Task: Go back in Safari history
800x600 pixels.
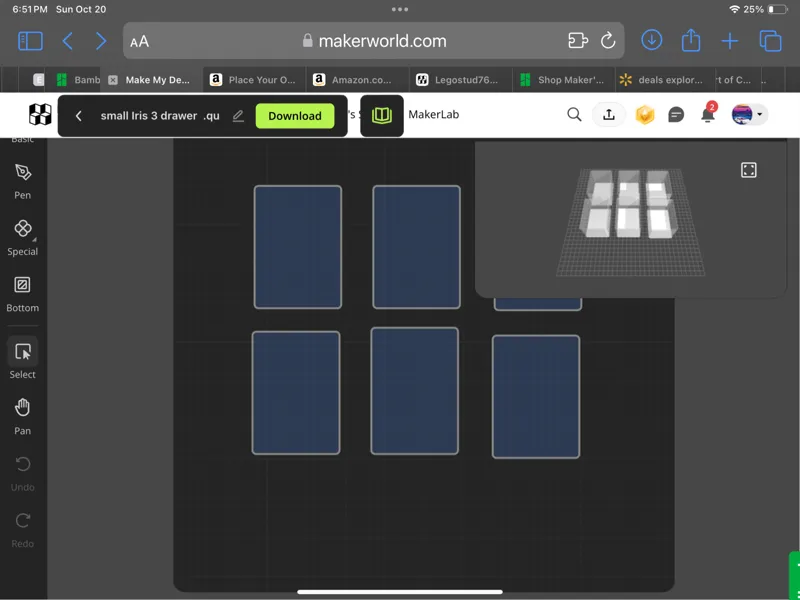Action: tap(67, 41)
